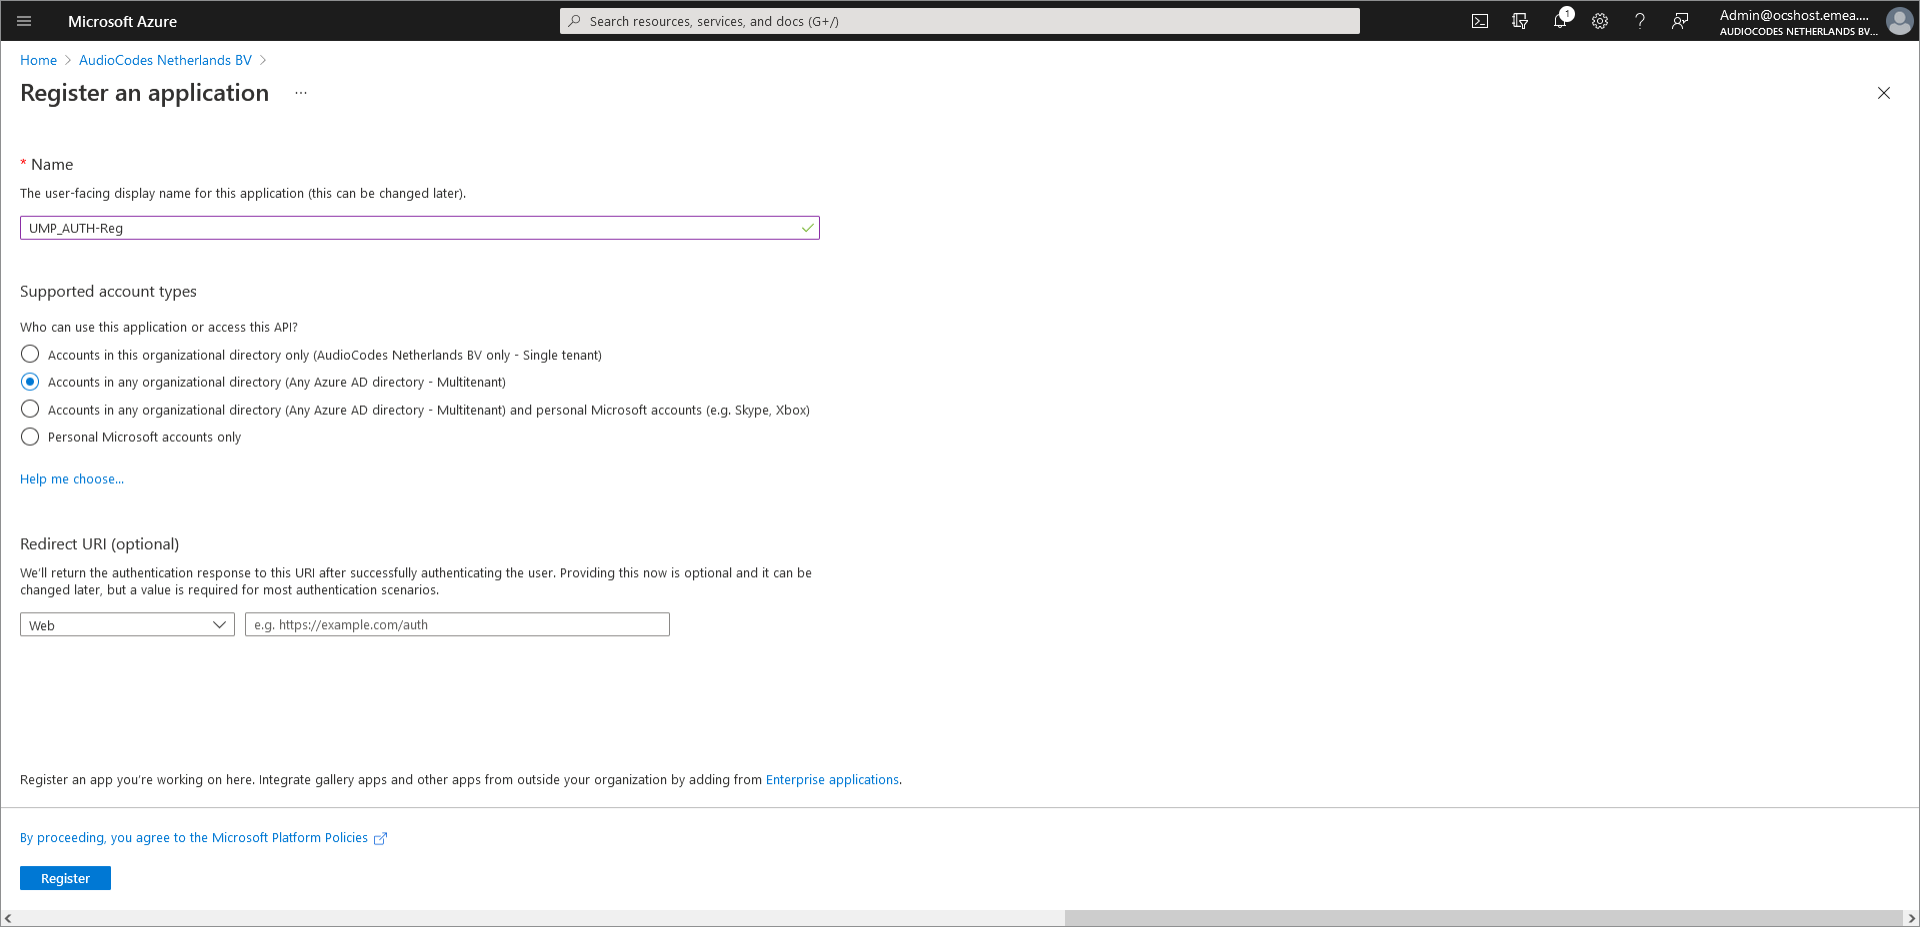Click the scrollbar right arrow

(x=1911, y=918)
